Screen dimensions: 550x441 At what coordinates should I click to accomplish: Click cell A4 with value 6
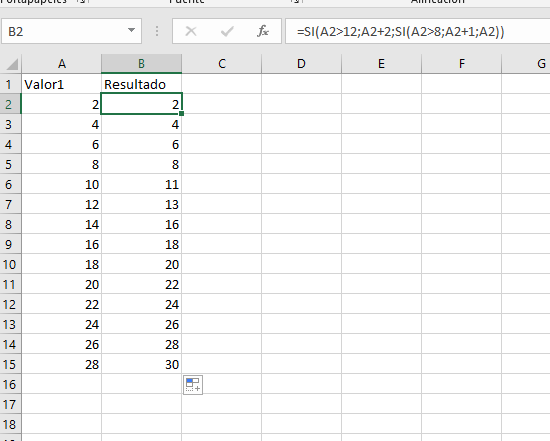[x=62, y=144]
